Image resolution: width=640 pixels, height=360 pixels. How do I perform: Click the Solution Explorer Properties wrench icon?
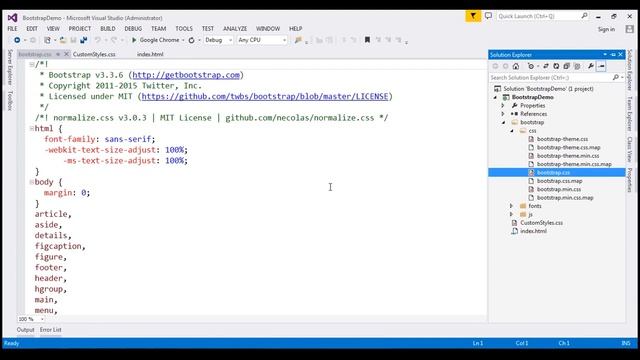[591, 66]
